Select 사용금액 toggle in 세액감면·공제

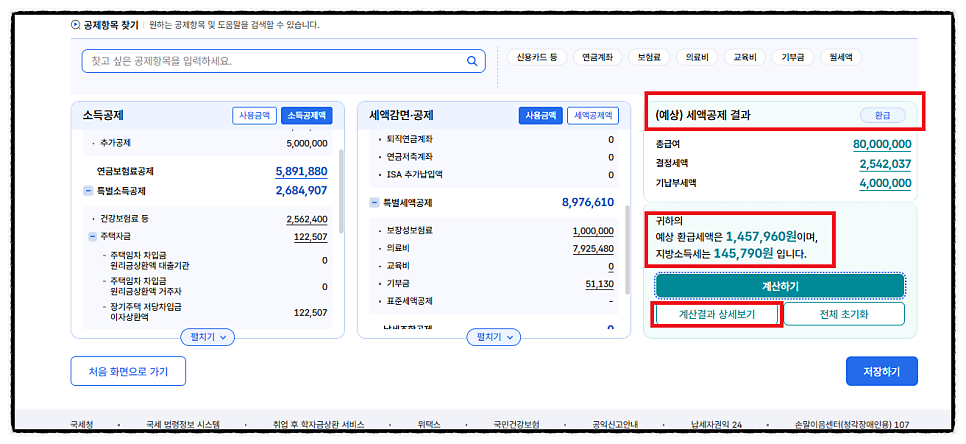[540, 116]
